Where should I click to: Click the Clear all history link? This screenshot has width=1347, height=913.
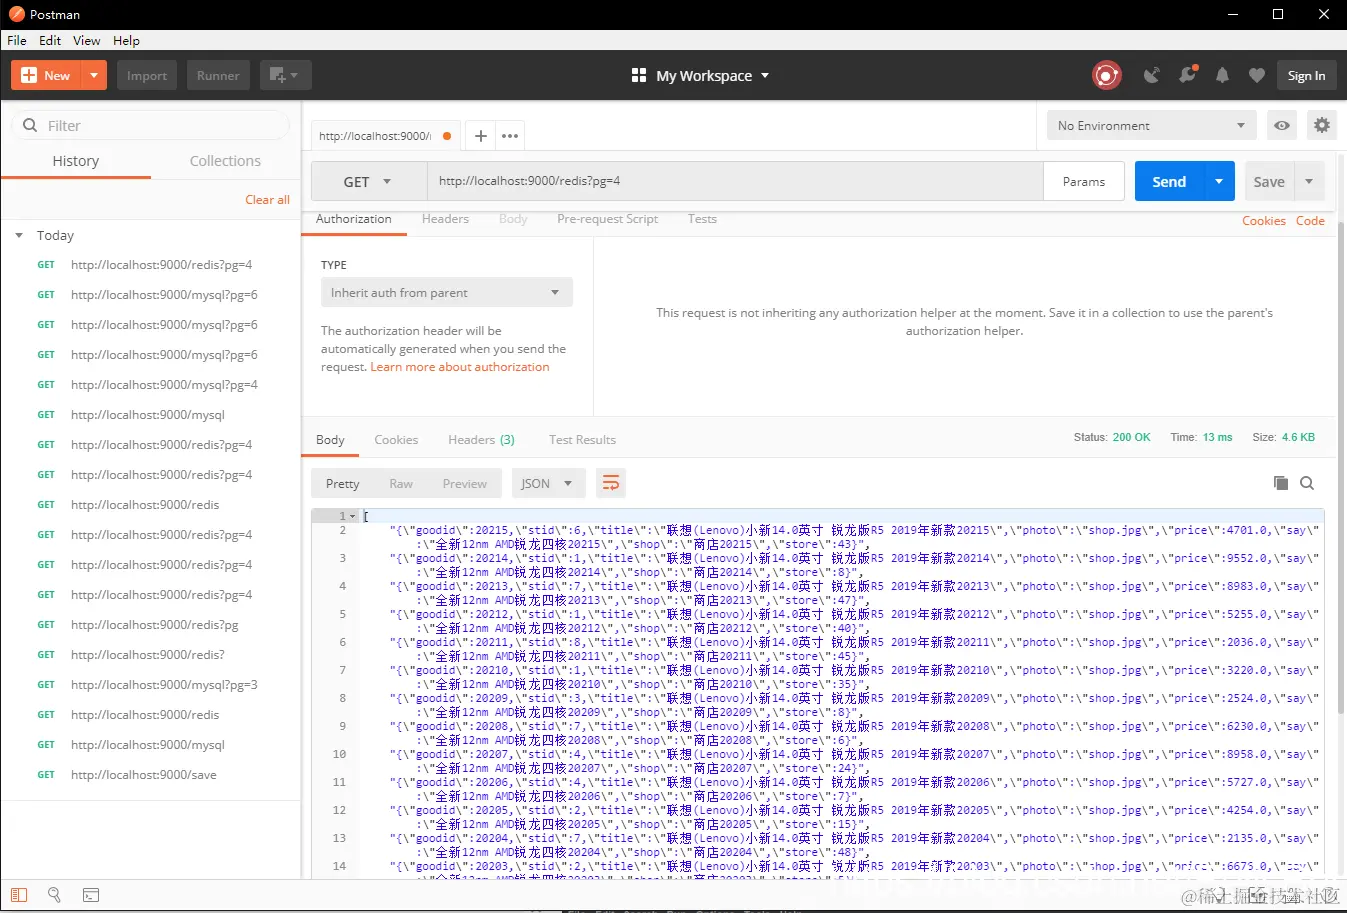(267, 200)
